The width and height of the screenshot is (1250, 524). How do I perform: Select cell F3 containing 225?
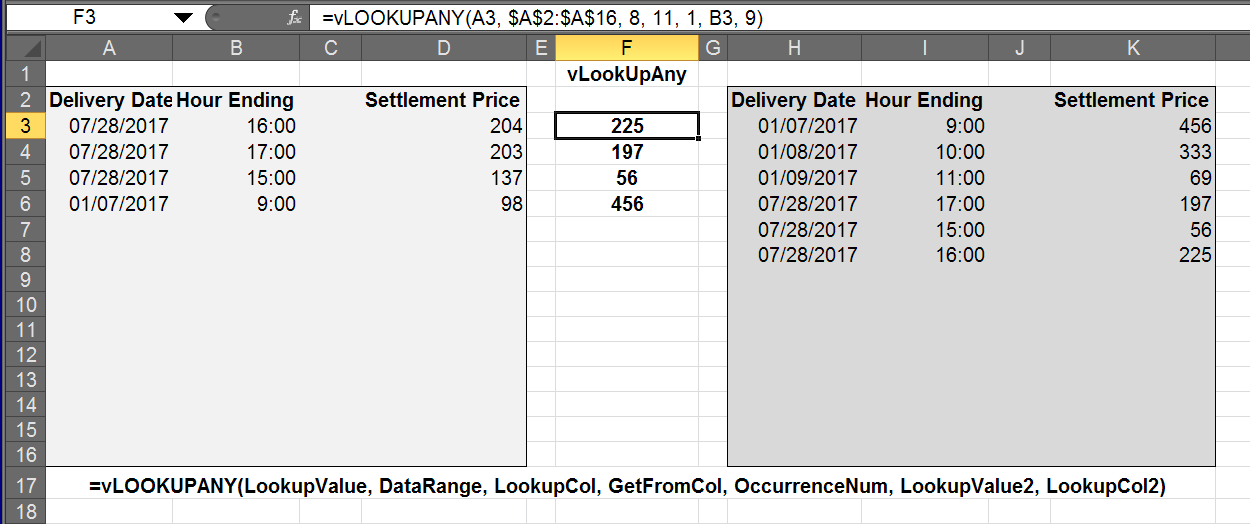(x=627, y=126)
